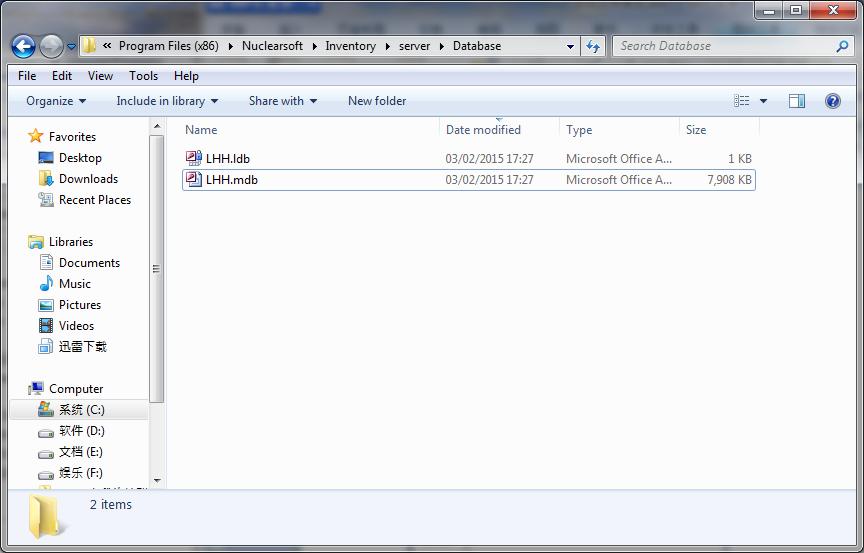The height and width of the screenshot is (553, 864).
Task: Click Program Files (x86) in the breadcrumb
Action: (169, 46)
